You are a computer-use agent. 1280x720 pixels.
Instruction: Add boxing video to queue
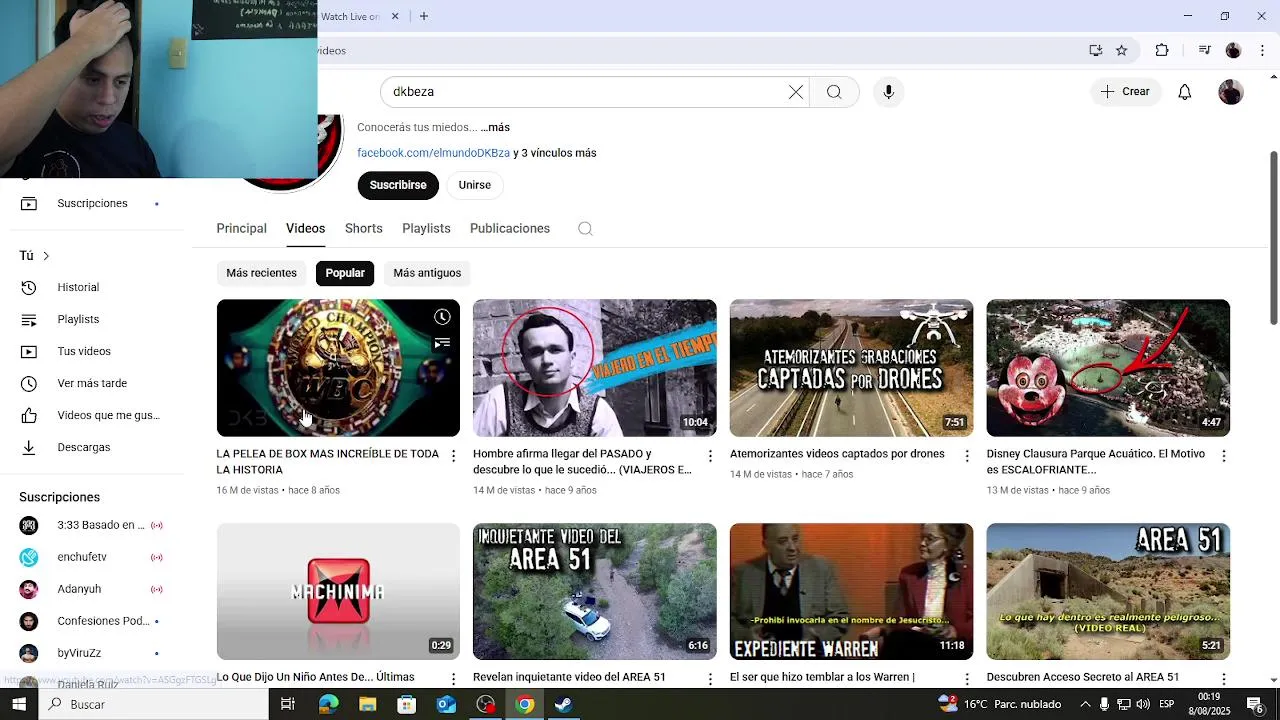[442, 343]
